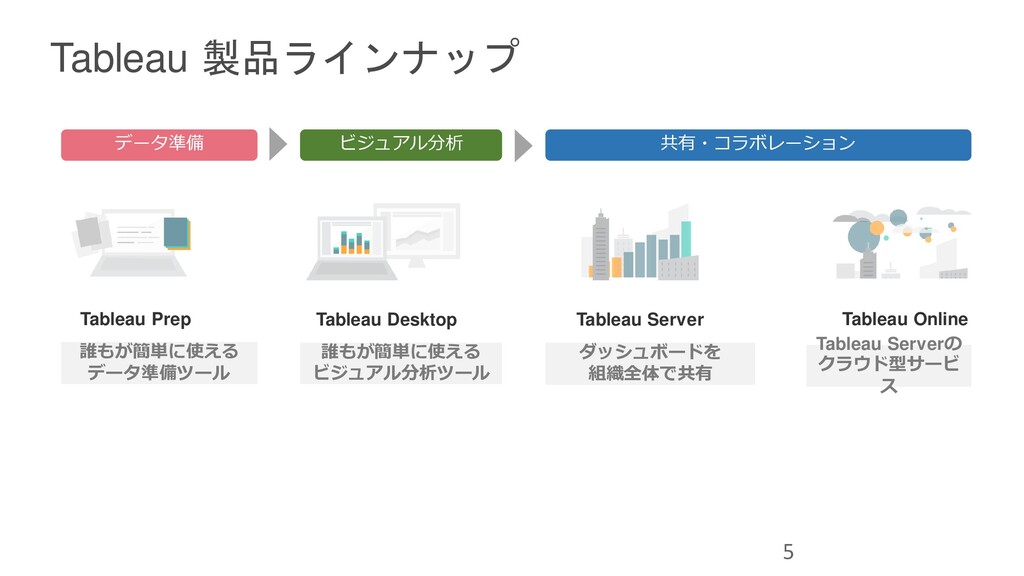Click the slide title Tableau 製品ラインナップ
Viewport: 1024px width, 576px height.
pos(285,57)
